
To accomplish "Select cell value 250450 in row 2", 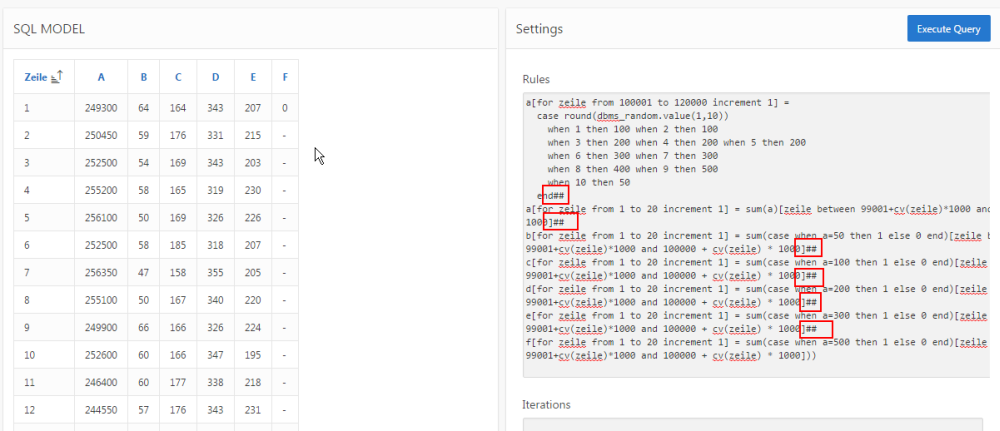I will point(101,136).
